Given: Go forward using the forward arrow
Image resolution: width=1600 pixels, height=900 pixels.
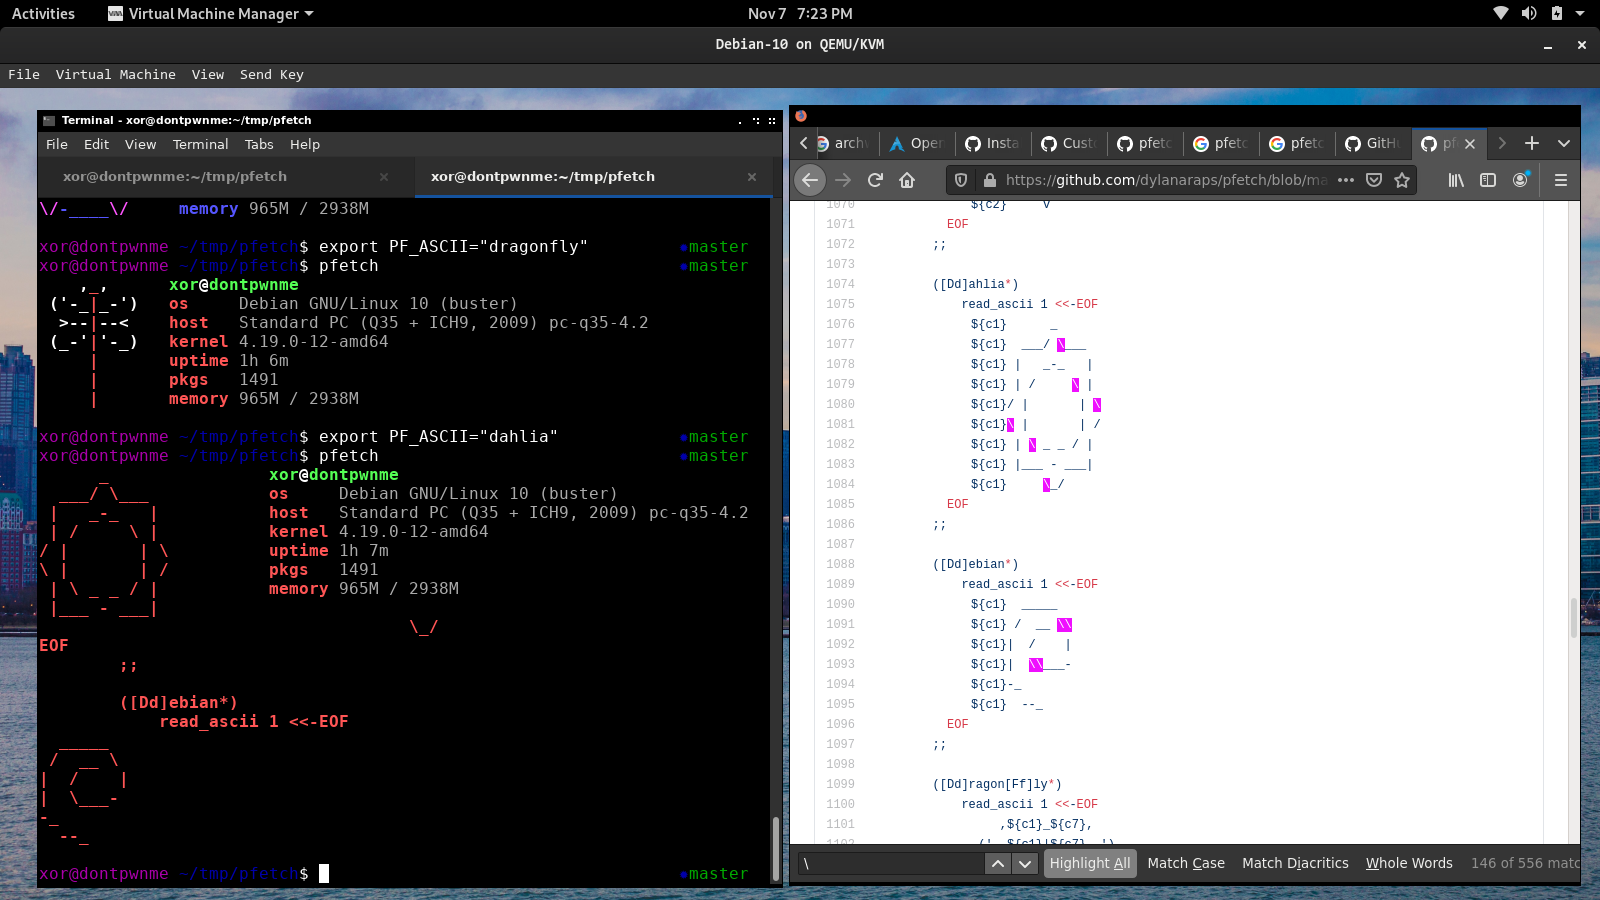Looking at the screenshot, I should [843, 180].
